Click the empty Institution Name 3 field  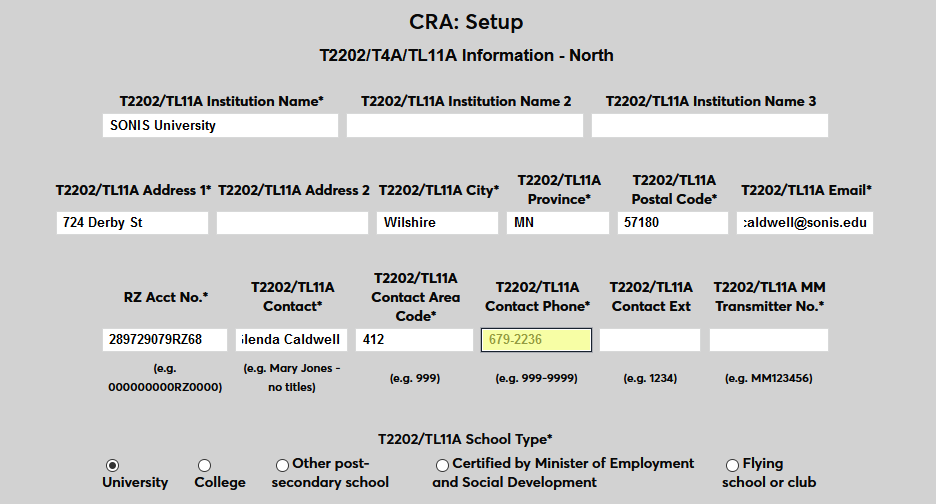[710, 125]
